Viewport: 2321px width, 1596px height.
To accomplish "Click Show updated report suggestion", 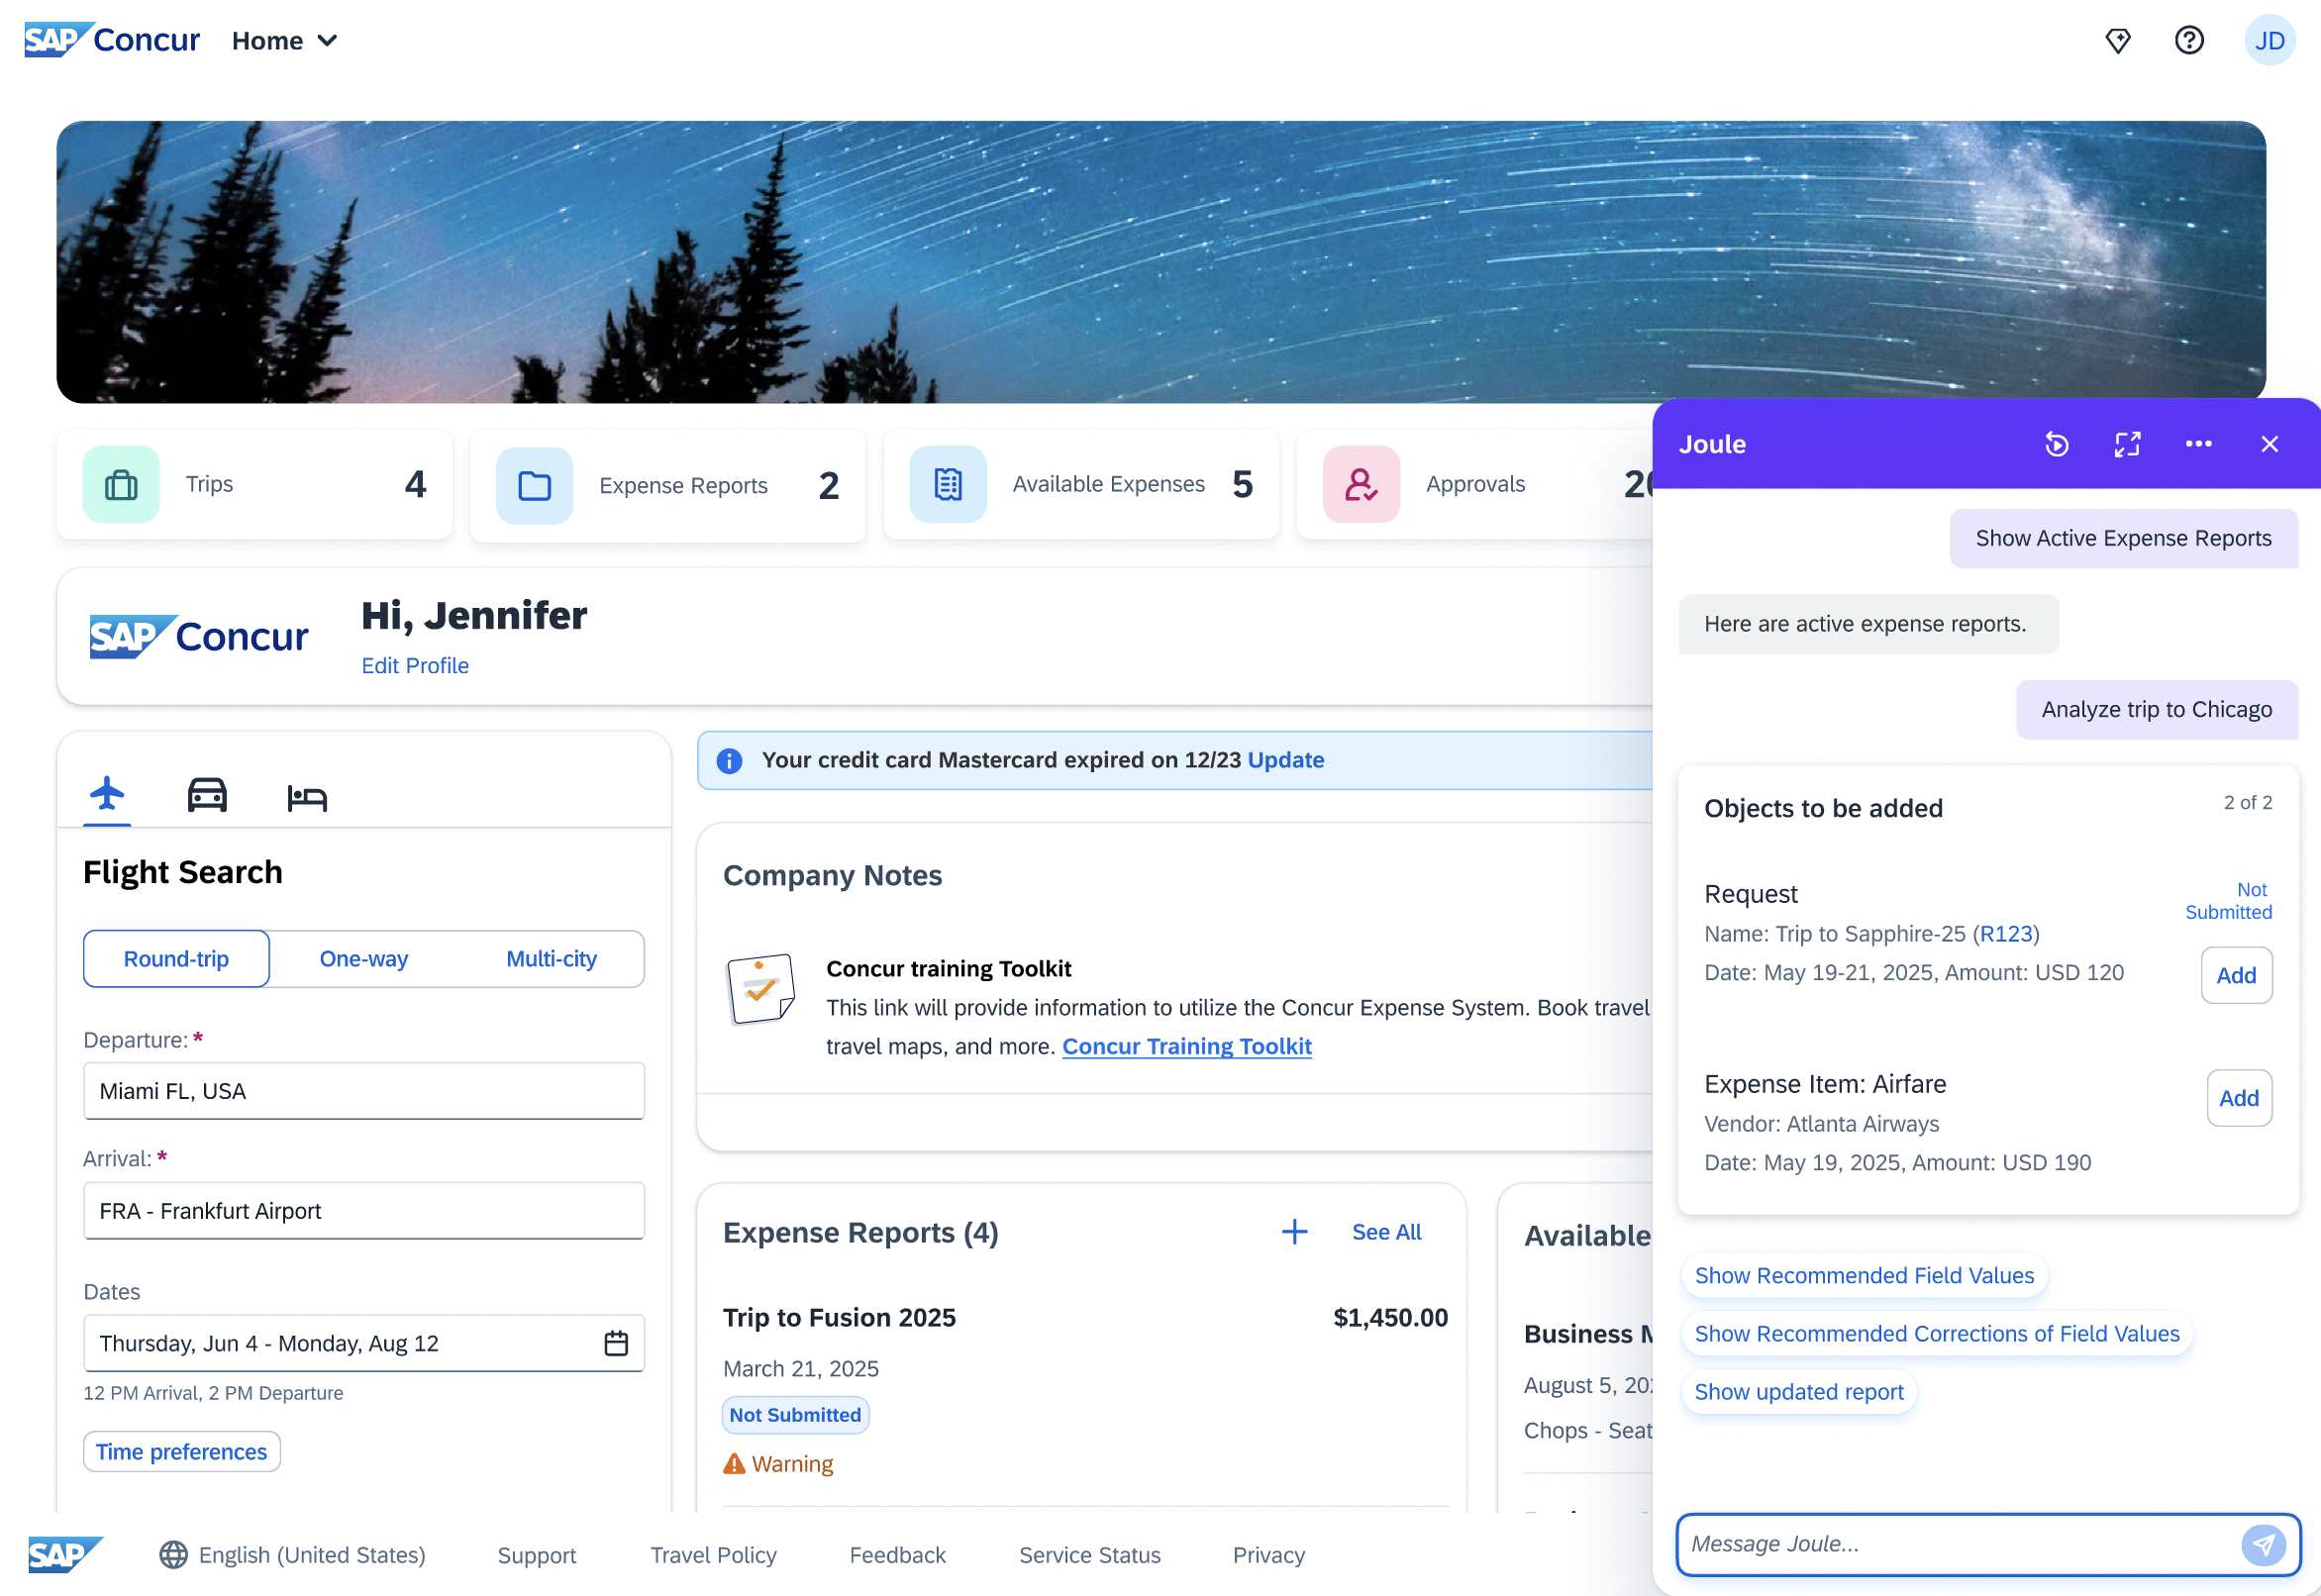I will [1798, 1392].
